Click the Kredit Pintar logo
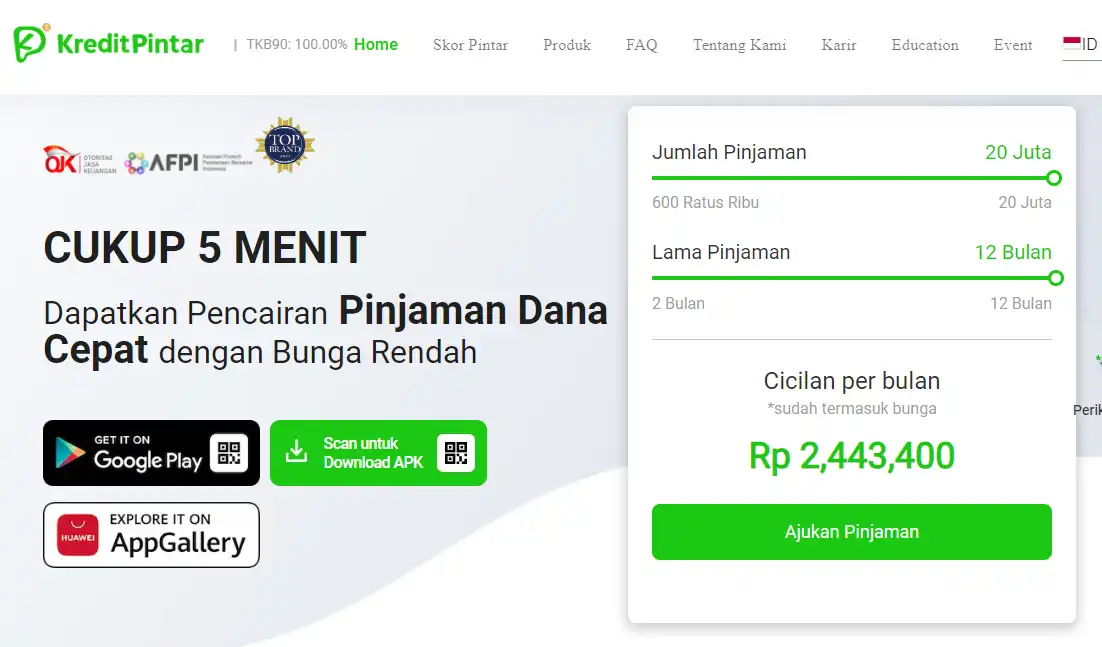This screenshot has height=647, width=1102. [108, 44]
